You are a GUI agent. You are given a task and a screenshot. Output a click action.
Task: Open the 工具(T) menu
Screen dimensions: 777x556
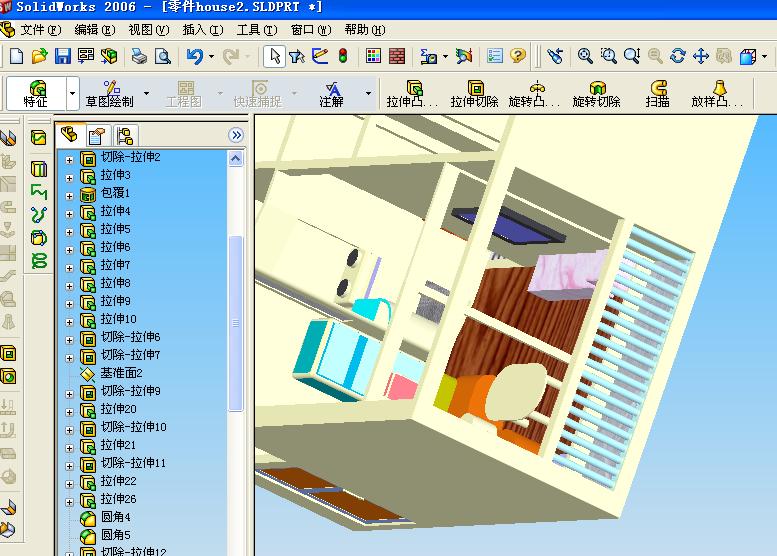tap(257, 30)
